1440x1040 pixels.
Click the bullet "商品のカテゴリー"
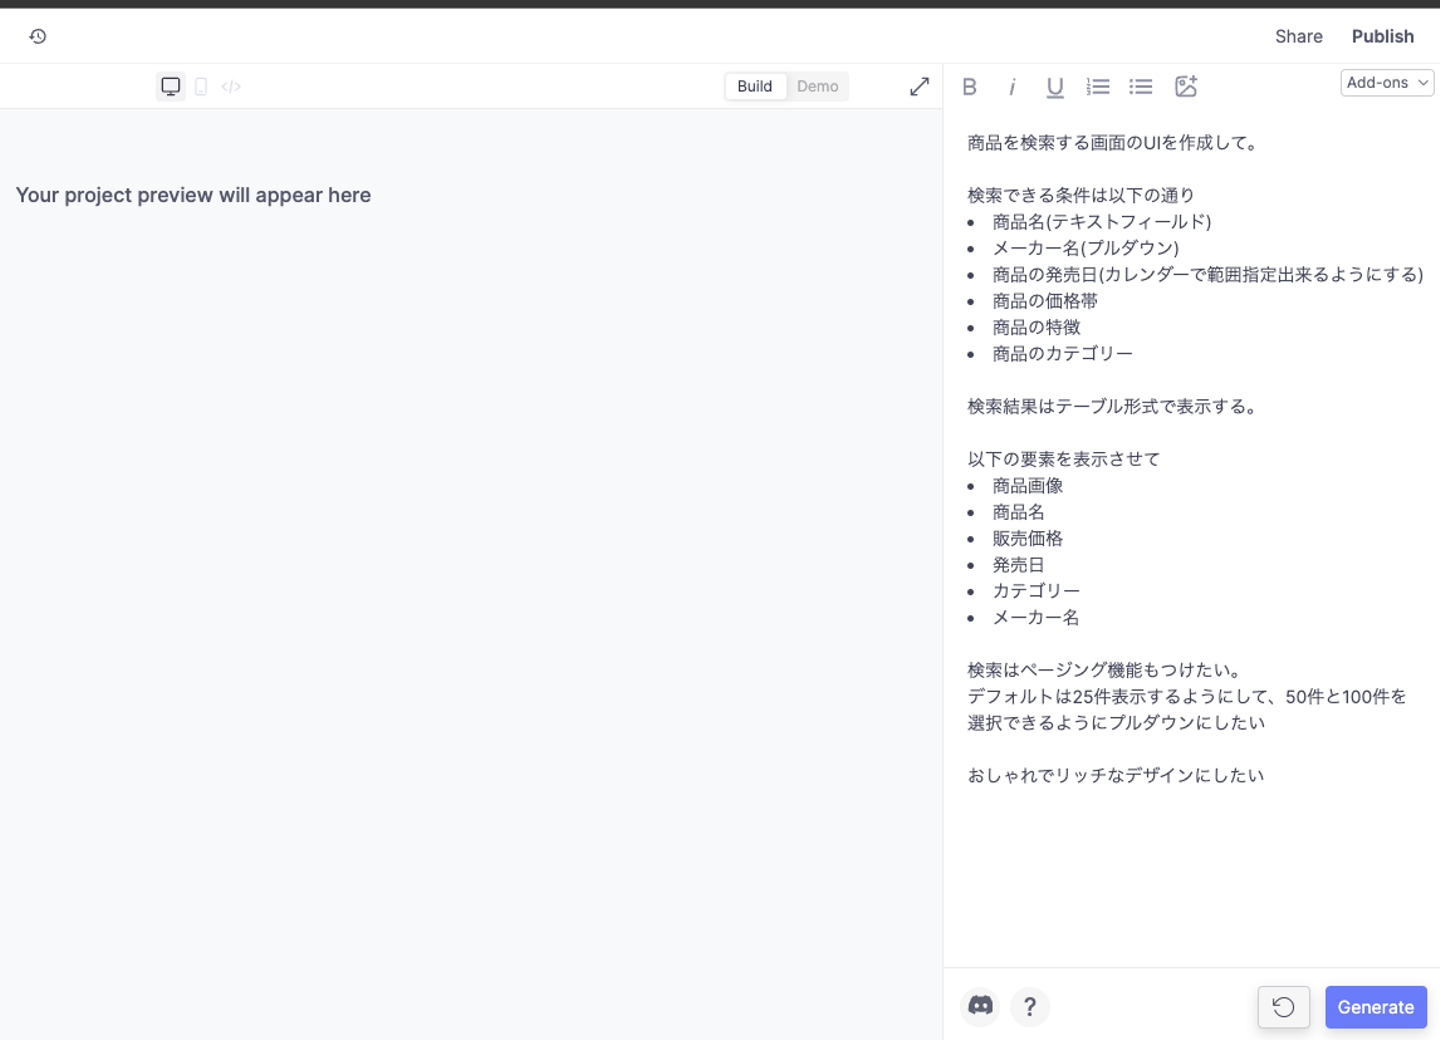(1063, 354)
